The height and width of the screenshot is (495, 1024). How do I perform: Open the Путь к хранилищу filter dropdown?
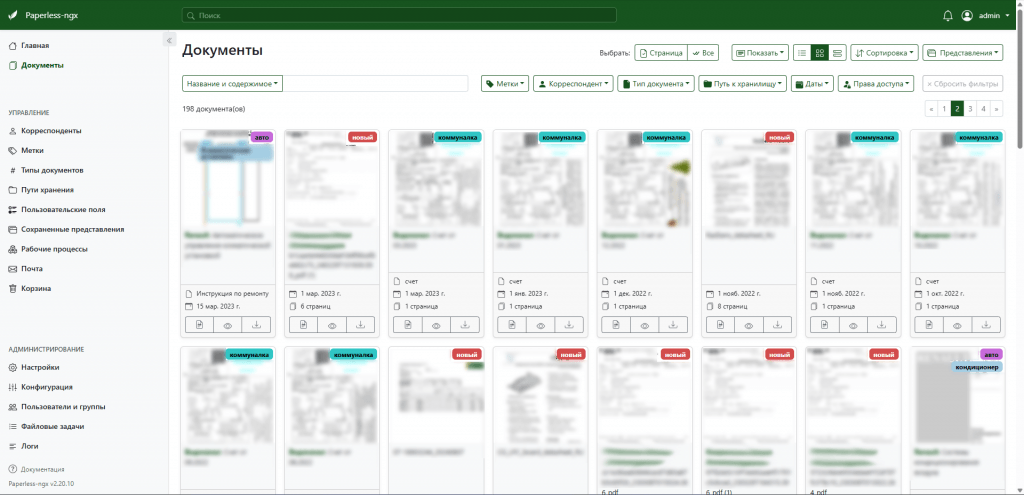click(743, 84)
